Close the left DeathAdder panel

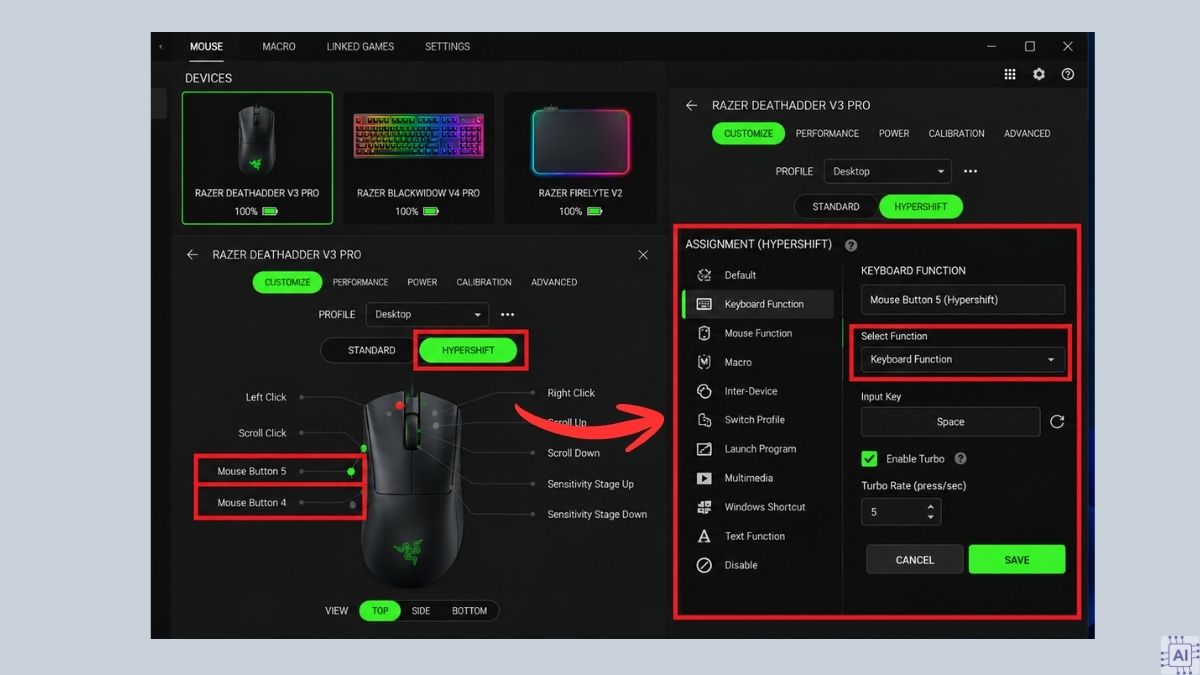(x=643, y=255)
